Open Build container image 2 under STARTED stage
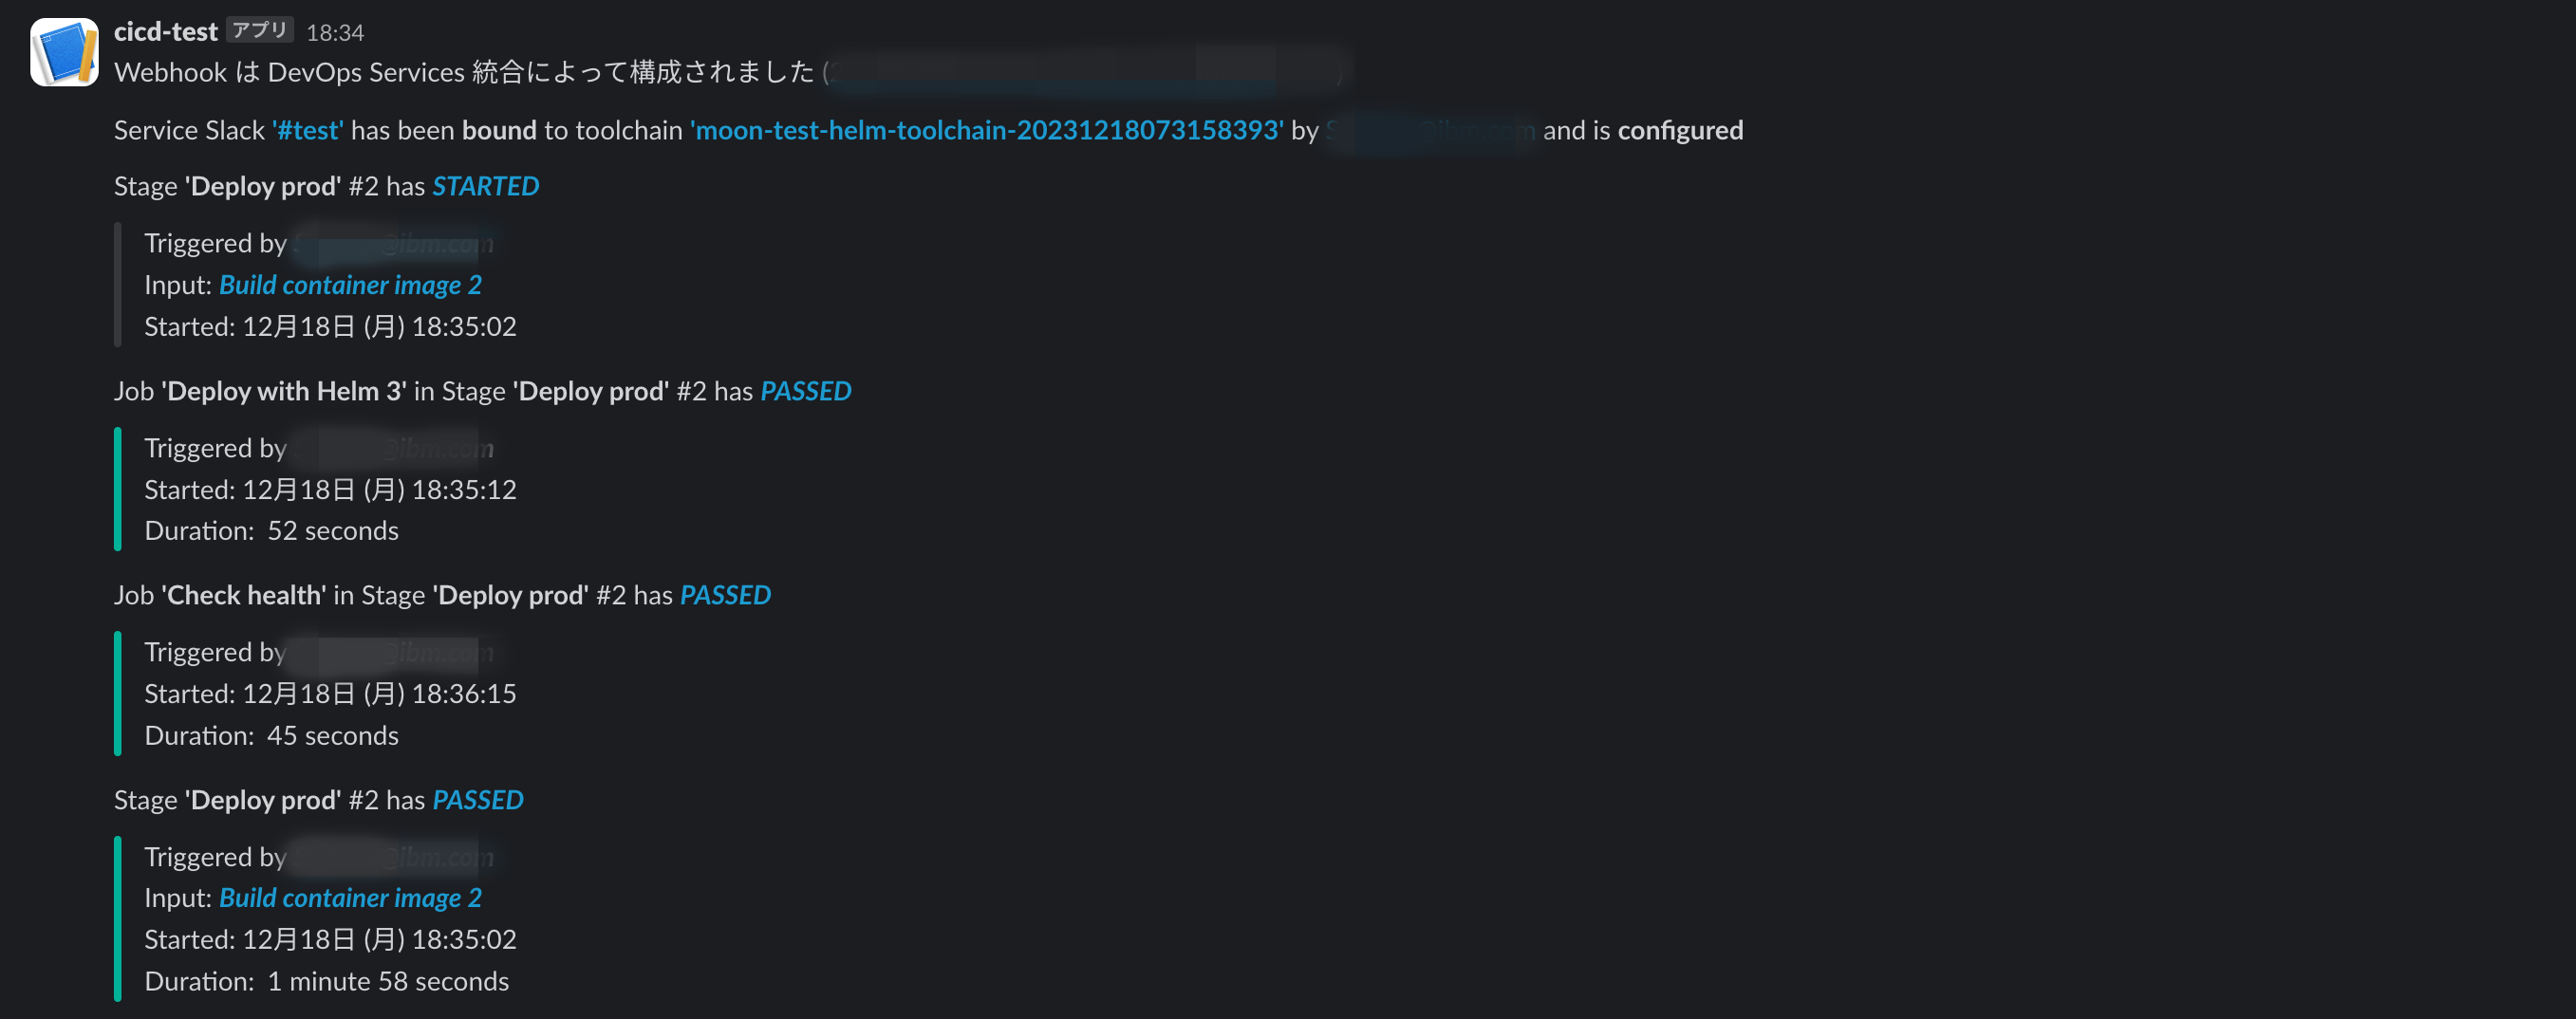 pos(350,285)
